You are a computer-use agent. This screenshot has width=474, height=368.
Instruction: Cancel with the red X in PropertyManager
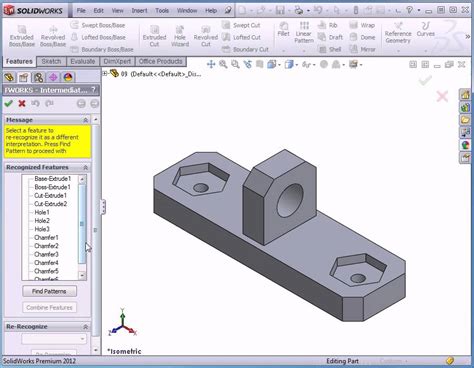coord(22,103)
